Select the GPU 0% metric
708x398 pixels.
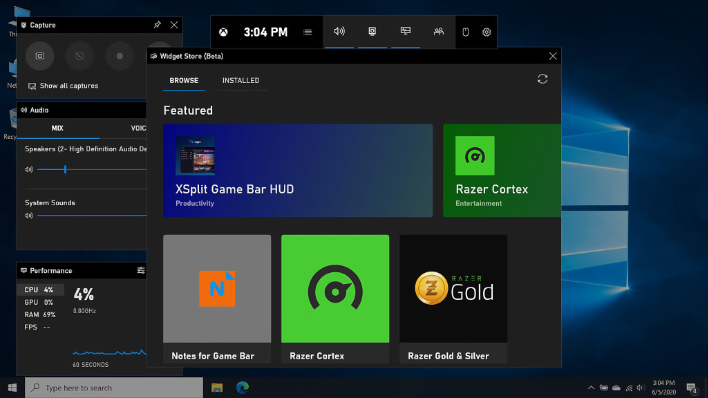(40, 302)
